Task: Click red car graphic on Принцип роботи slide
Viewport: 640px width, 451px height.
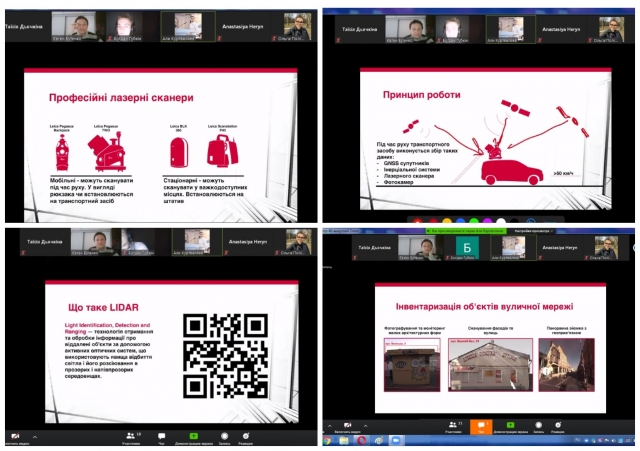Action: [512, 171]
